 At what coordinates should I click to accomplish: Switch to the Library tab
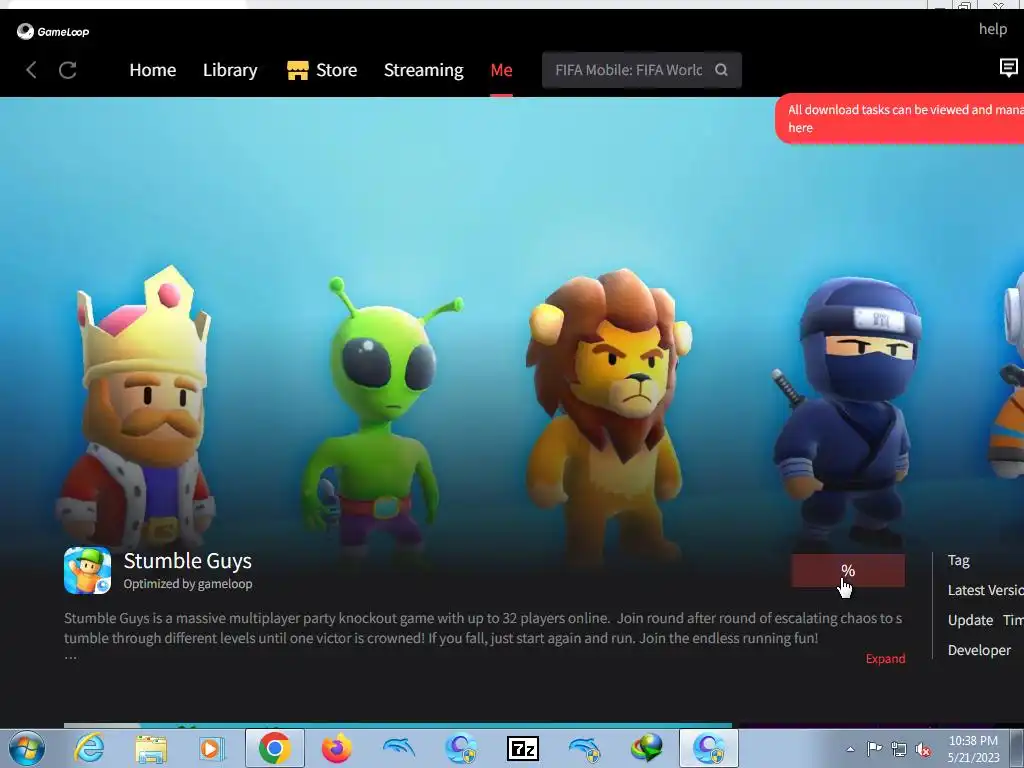pos(230,70)
